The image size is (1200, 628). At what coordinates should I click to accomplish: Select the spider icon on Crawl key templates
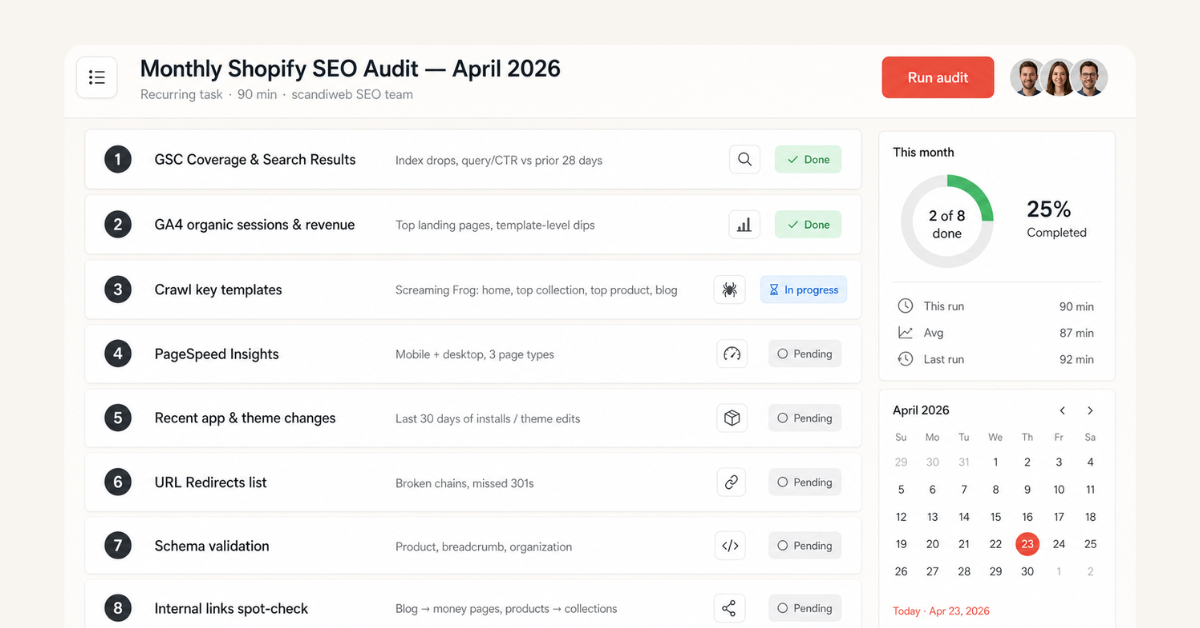[x=730, y=289]
